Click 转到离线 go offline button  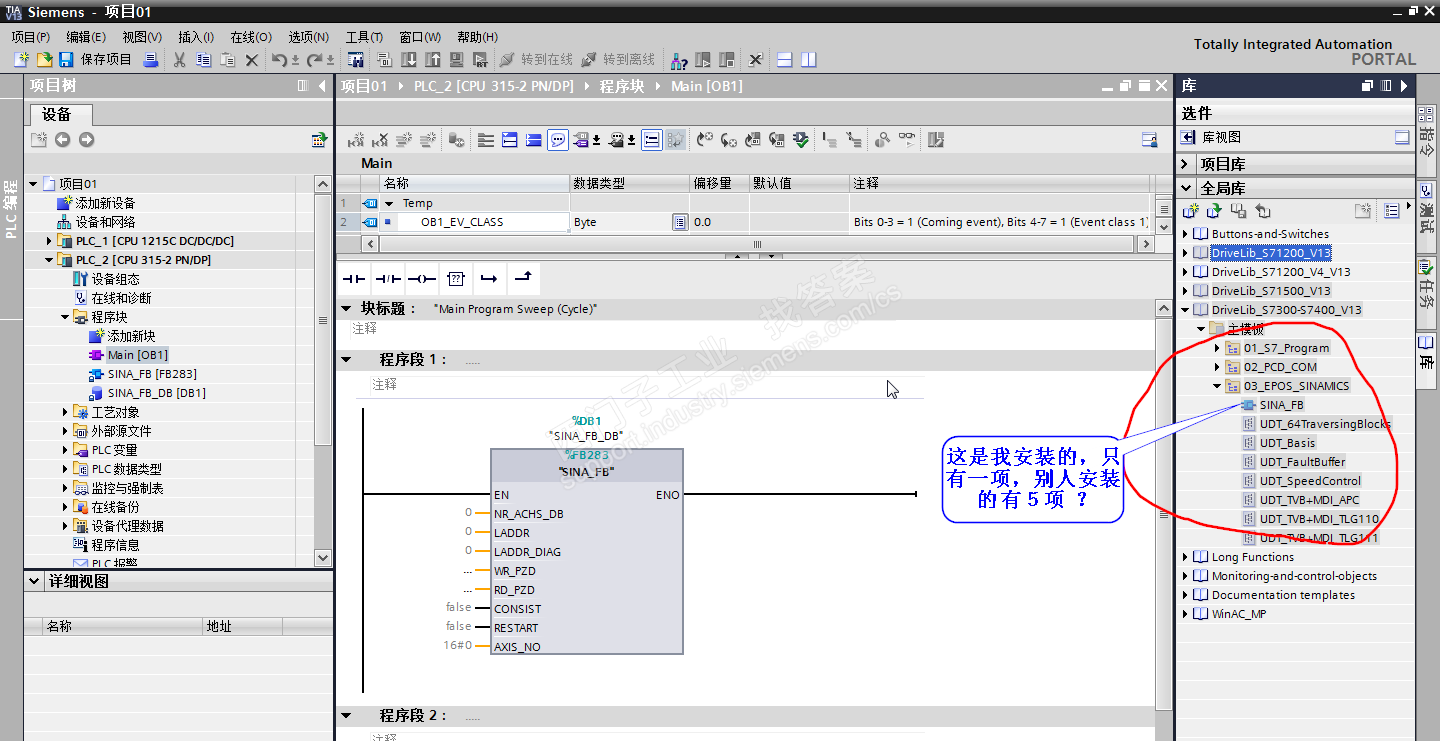point(618,60)
